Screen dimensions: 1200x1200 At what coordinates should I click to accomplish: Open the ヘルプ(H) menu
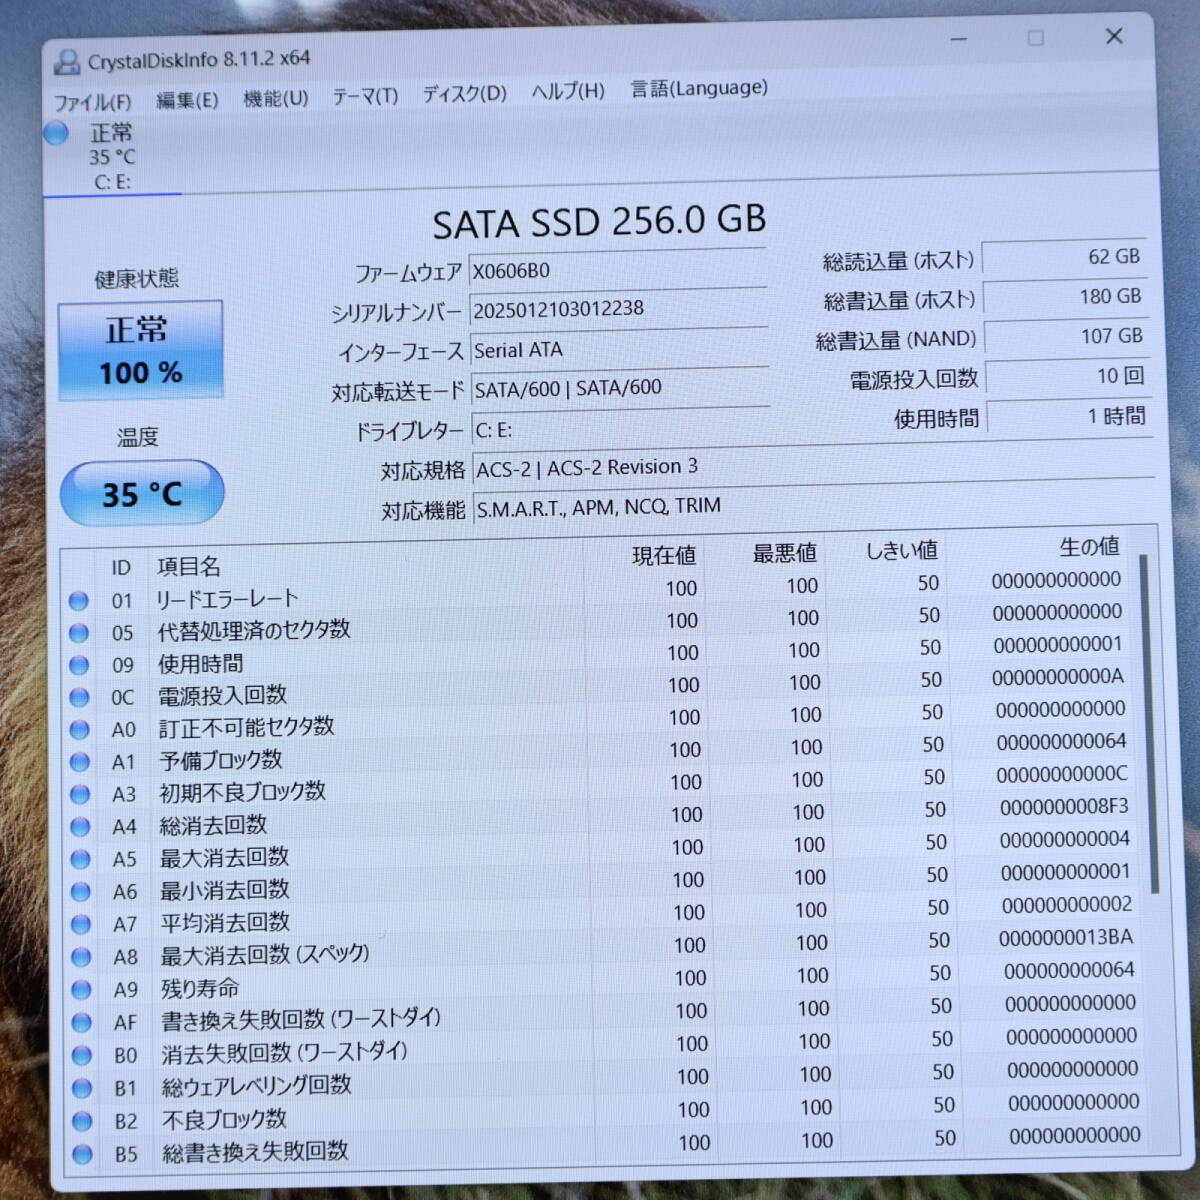pos(568,91)
